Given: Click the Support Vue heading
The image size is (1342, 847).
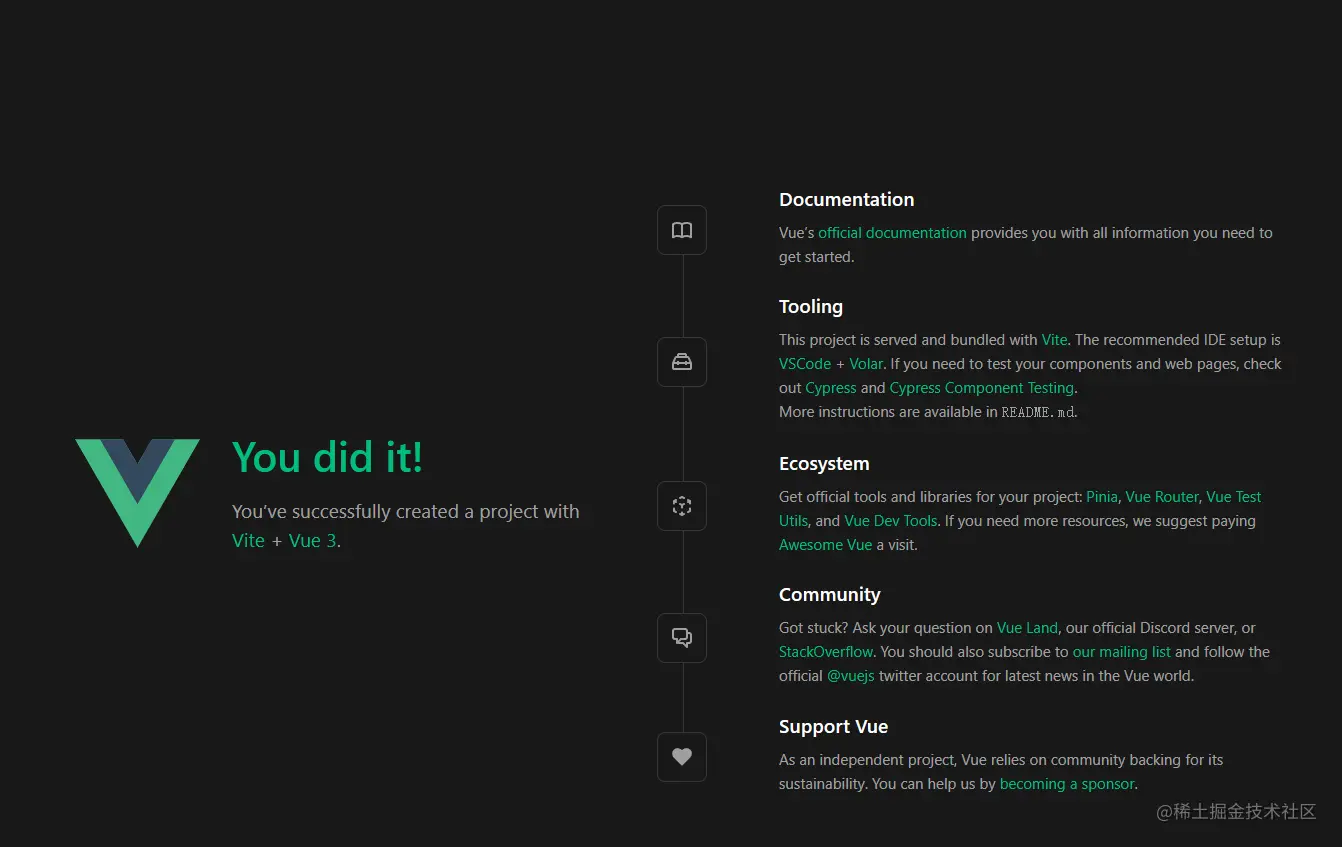Looking at the screenshot, I should point(833,727).
